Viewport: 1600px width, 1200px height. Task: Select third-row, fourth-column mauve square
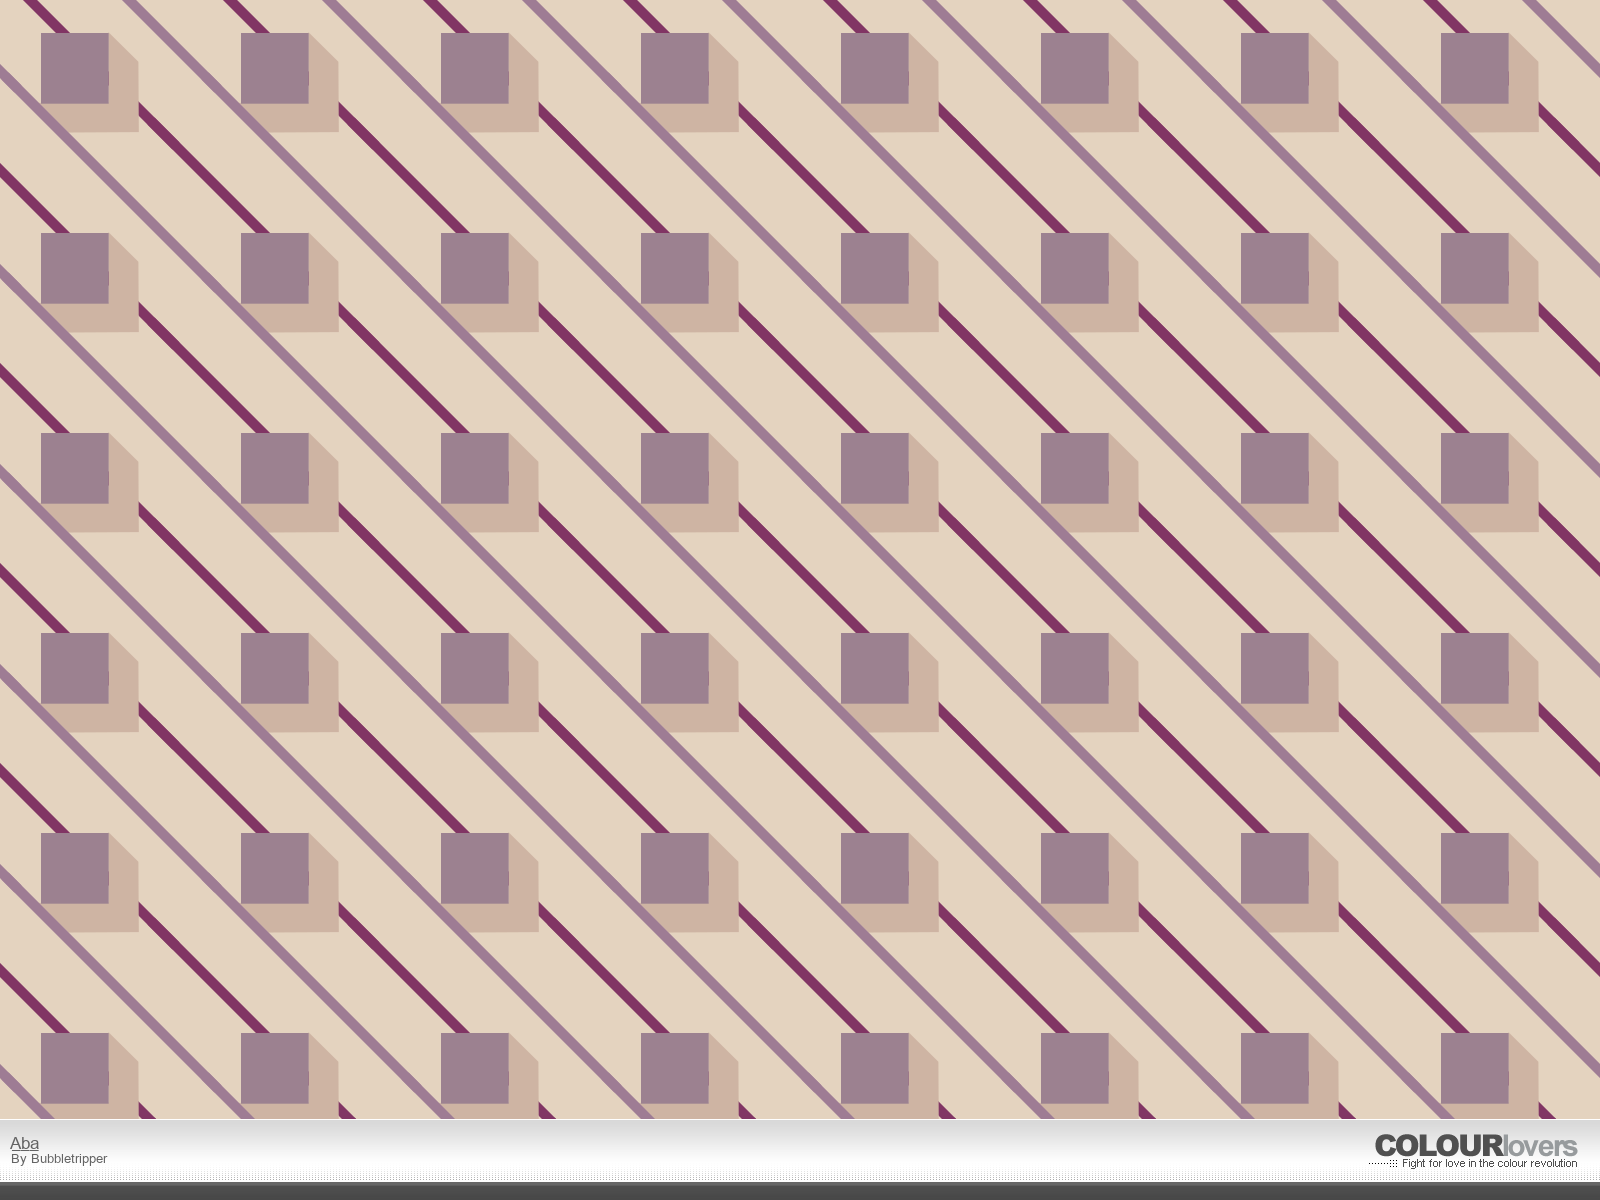click(x=675, y=468)
